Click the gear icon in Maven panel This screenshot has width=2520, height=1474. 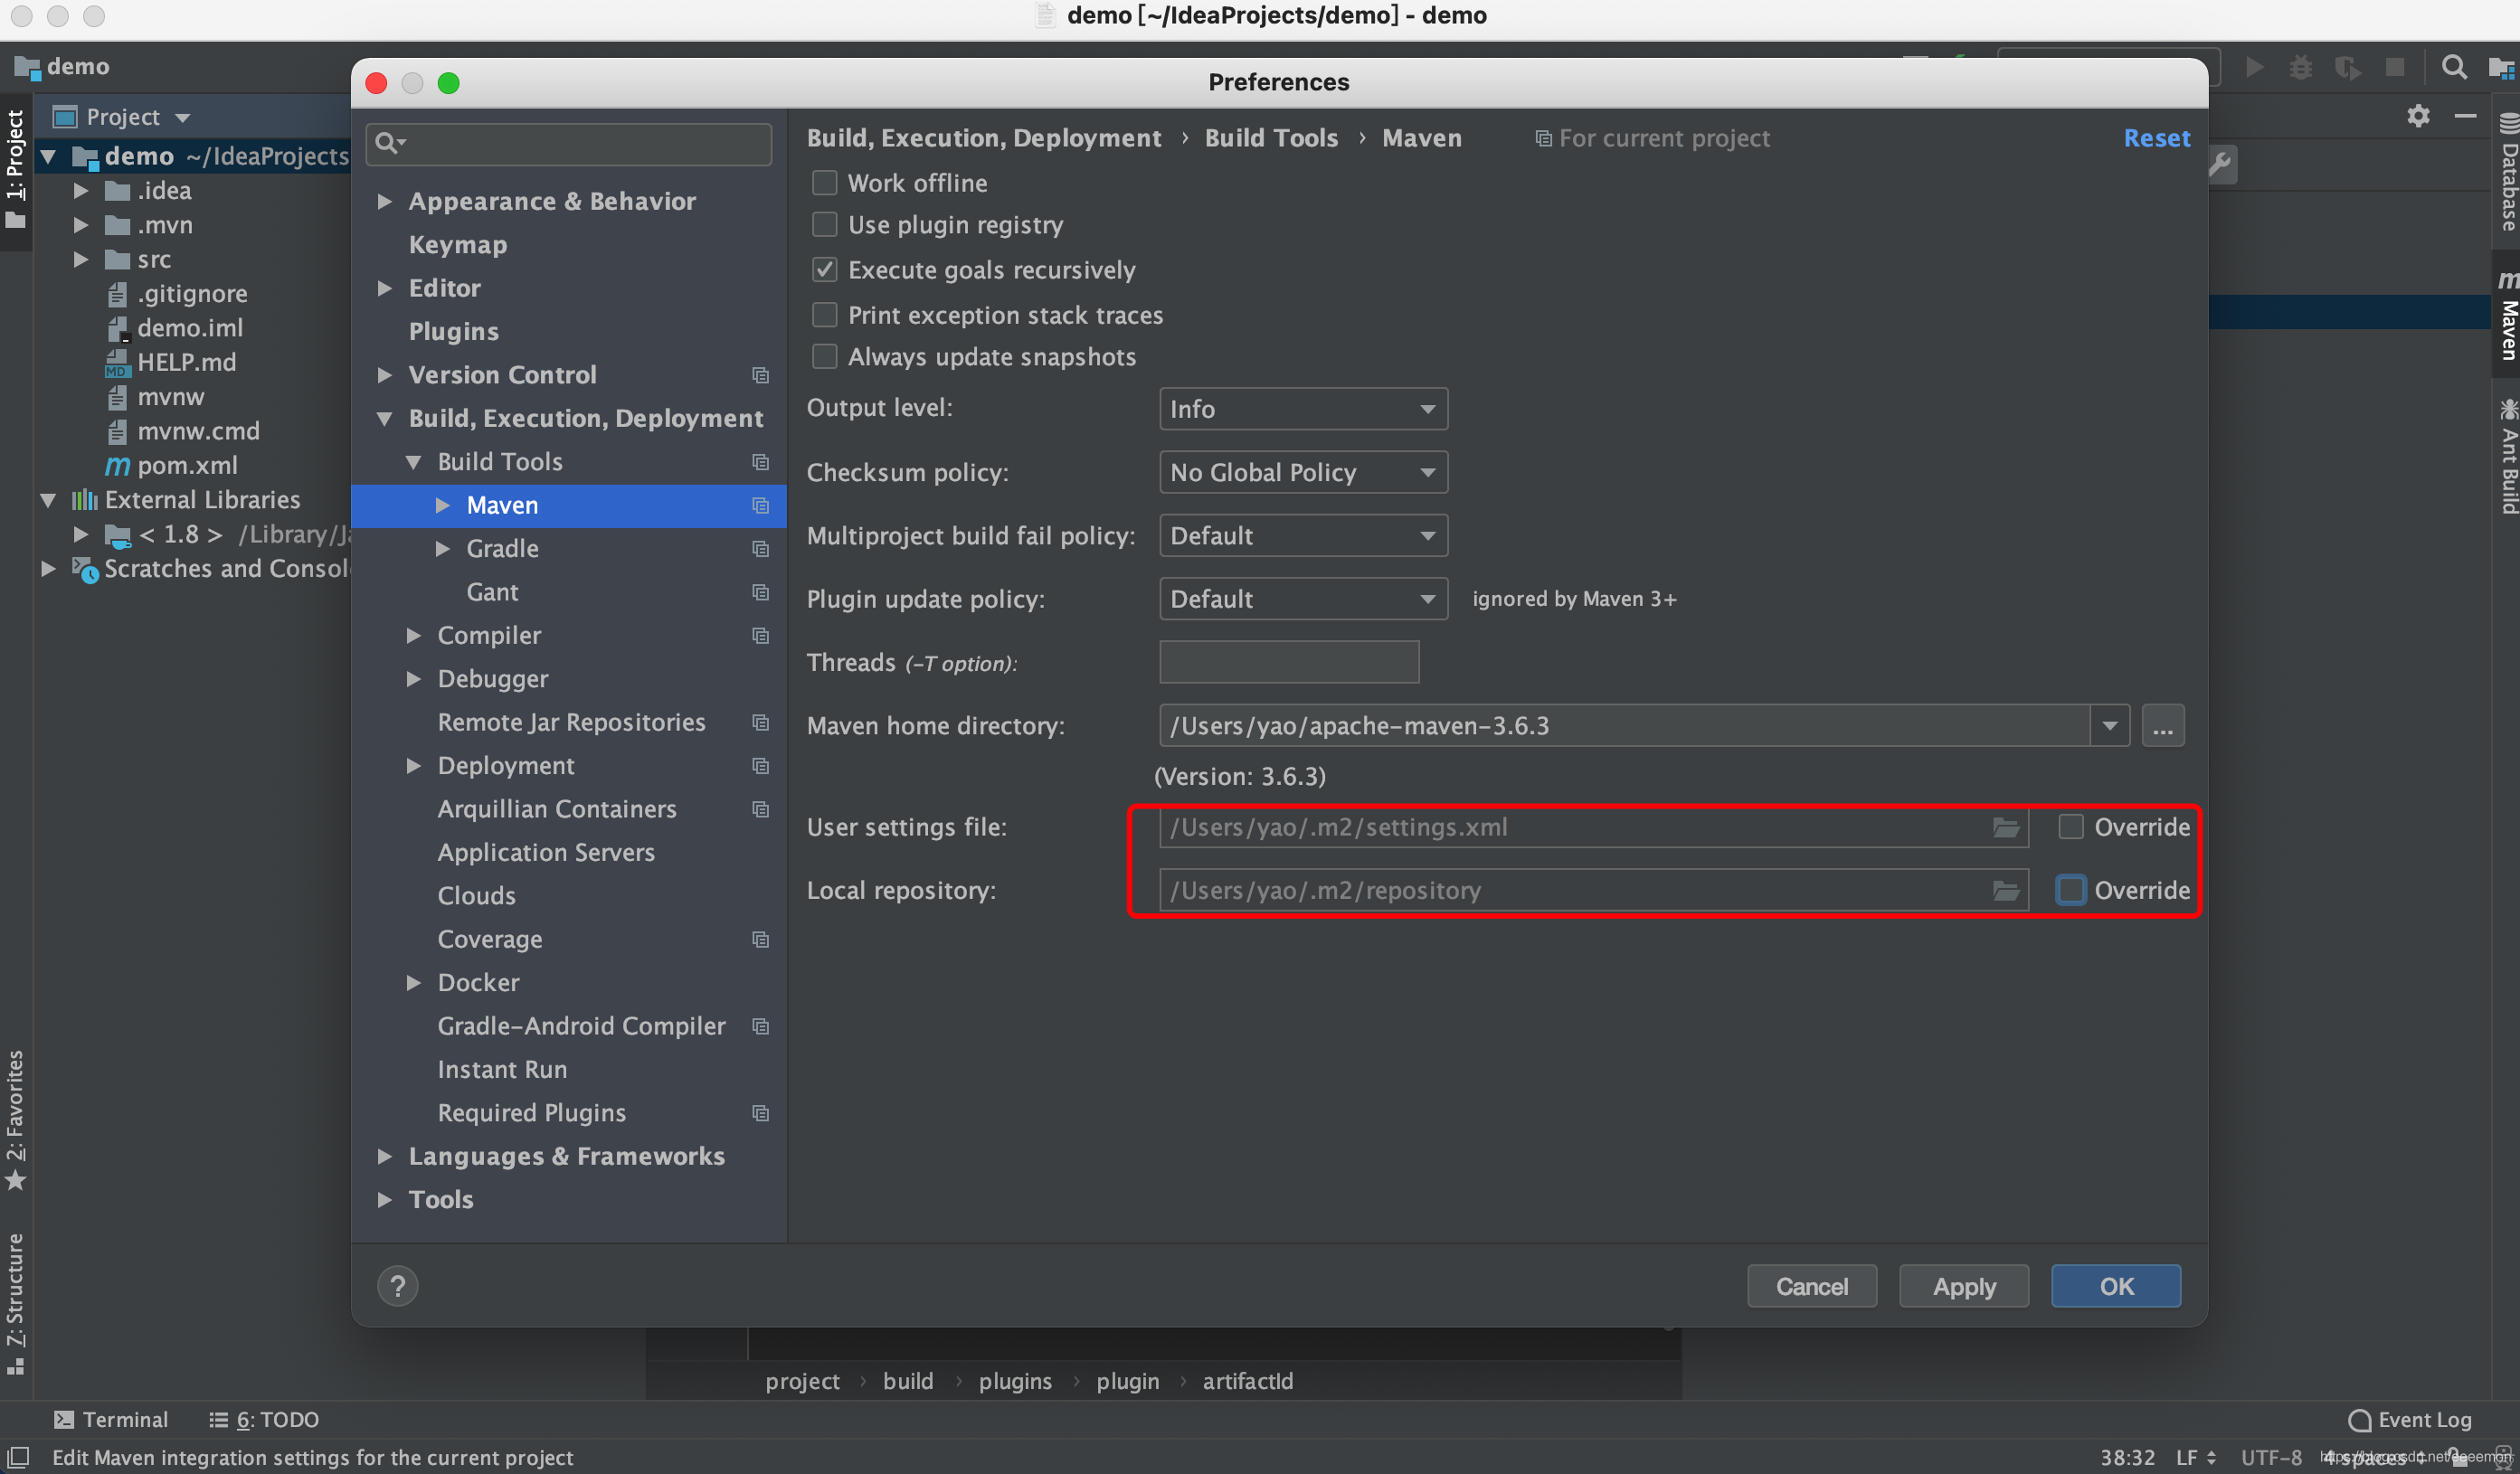2418,116
